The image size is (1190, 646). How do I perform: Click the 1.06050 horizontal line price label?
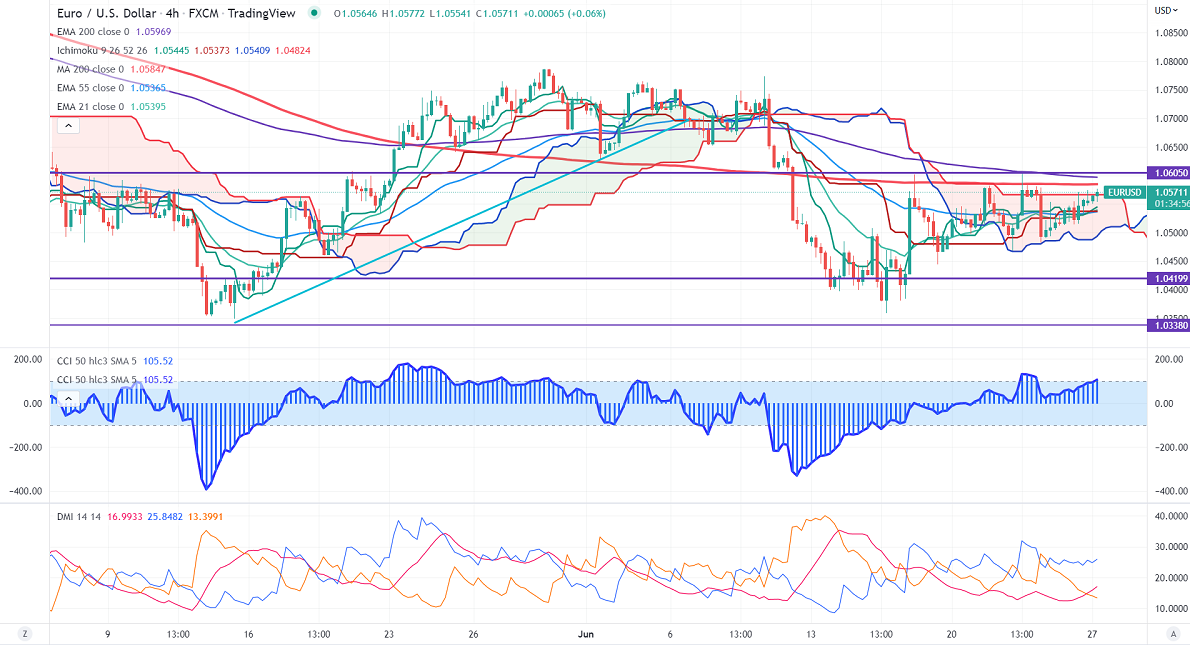tap(1171, 173)
